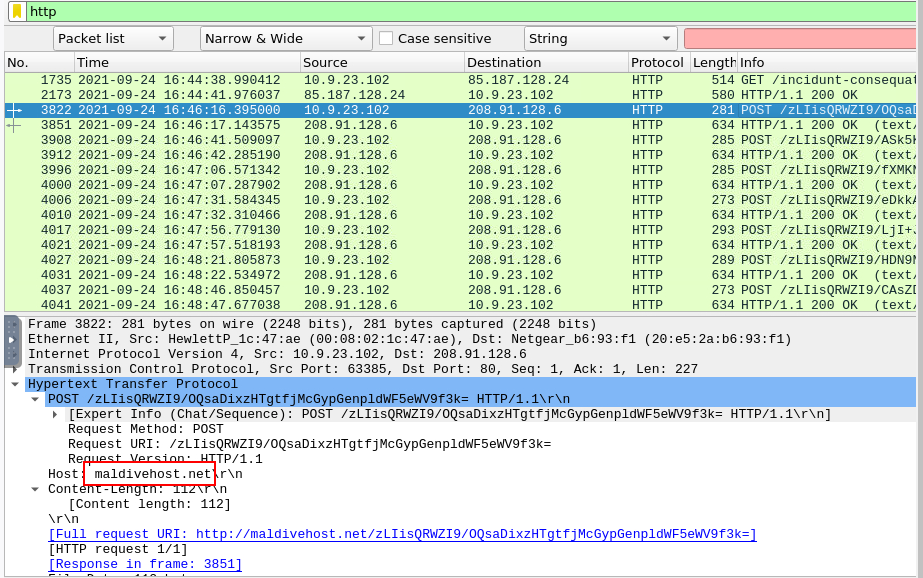Sort packets by the Time column header
923x578 pixels.
(x=185, y=62)
